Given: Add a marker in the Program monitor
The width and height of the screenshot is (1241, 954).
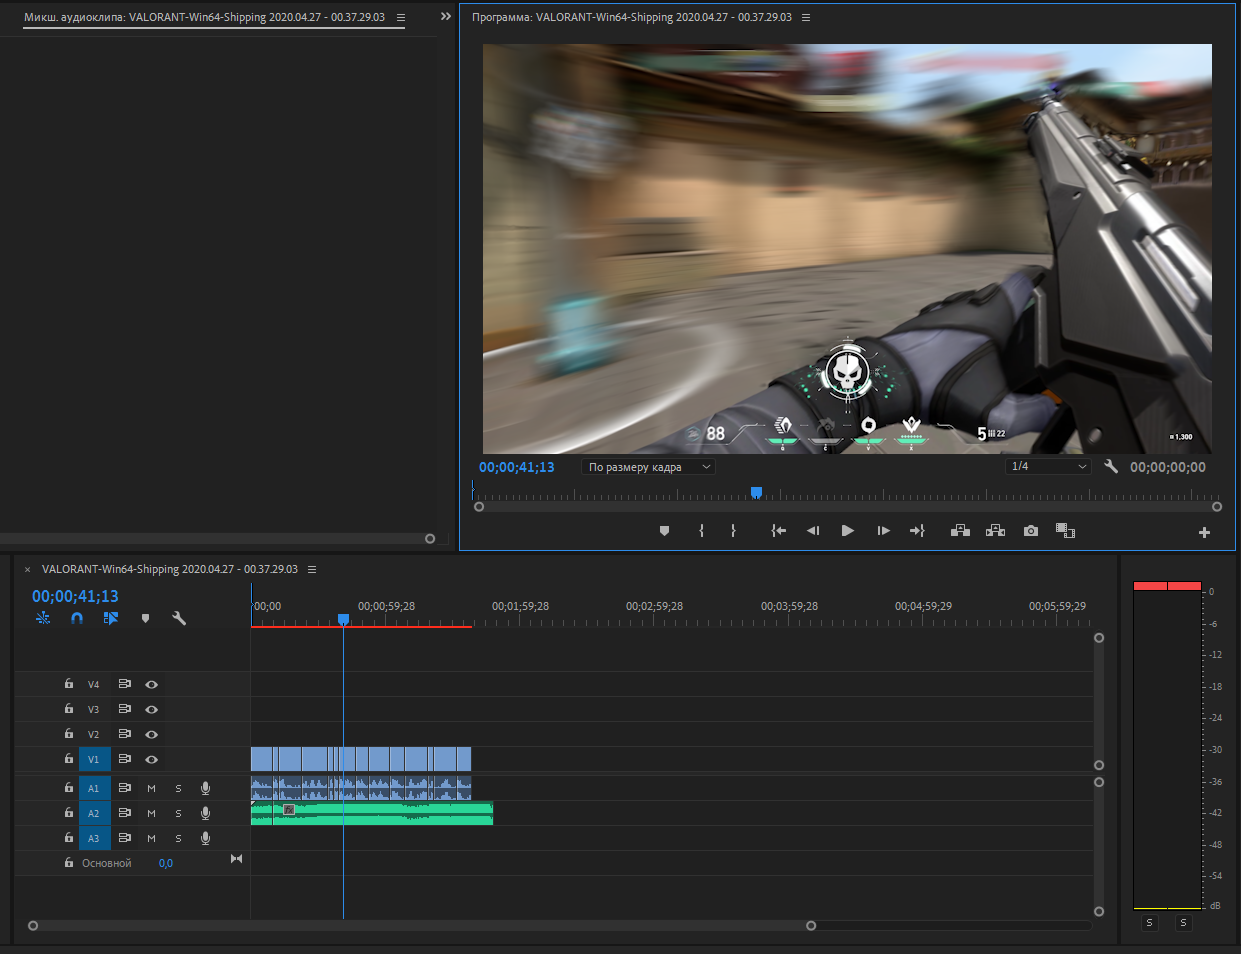Looking at the screenshot, I should (x=664, y=531).
